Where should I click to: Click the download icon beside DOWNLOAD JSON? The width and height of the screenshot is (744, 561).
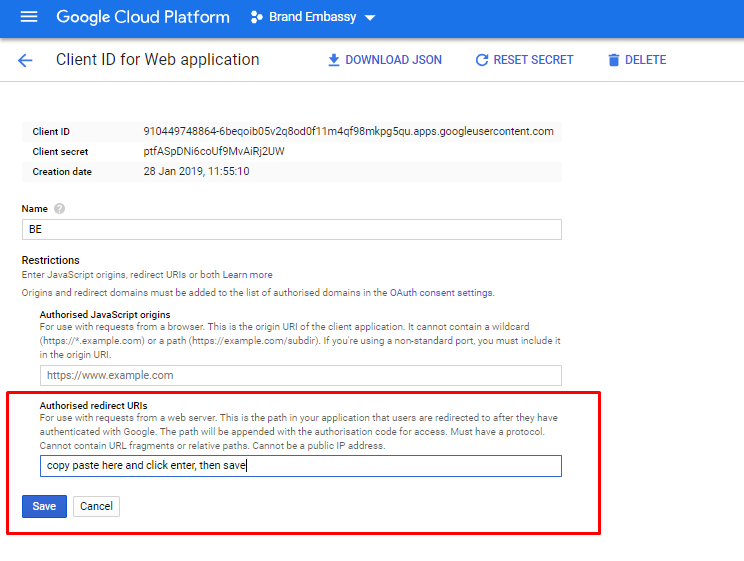point(334,60)
